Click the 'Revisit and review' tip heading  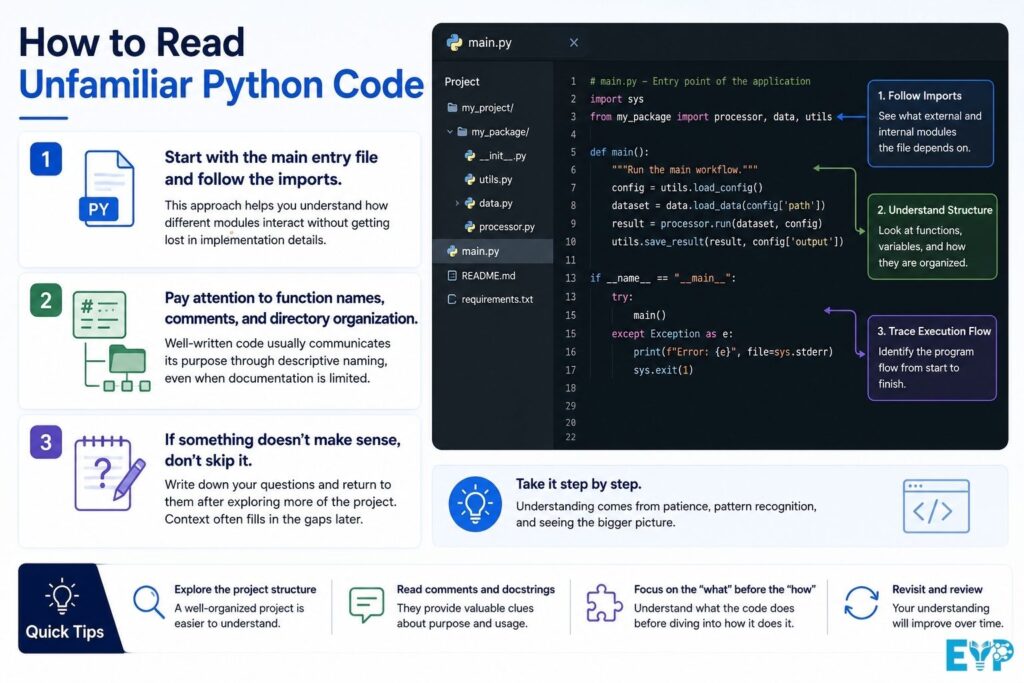[x=937, y=589]
